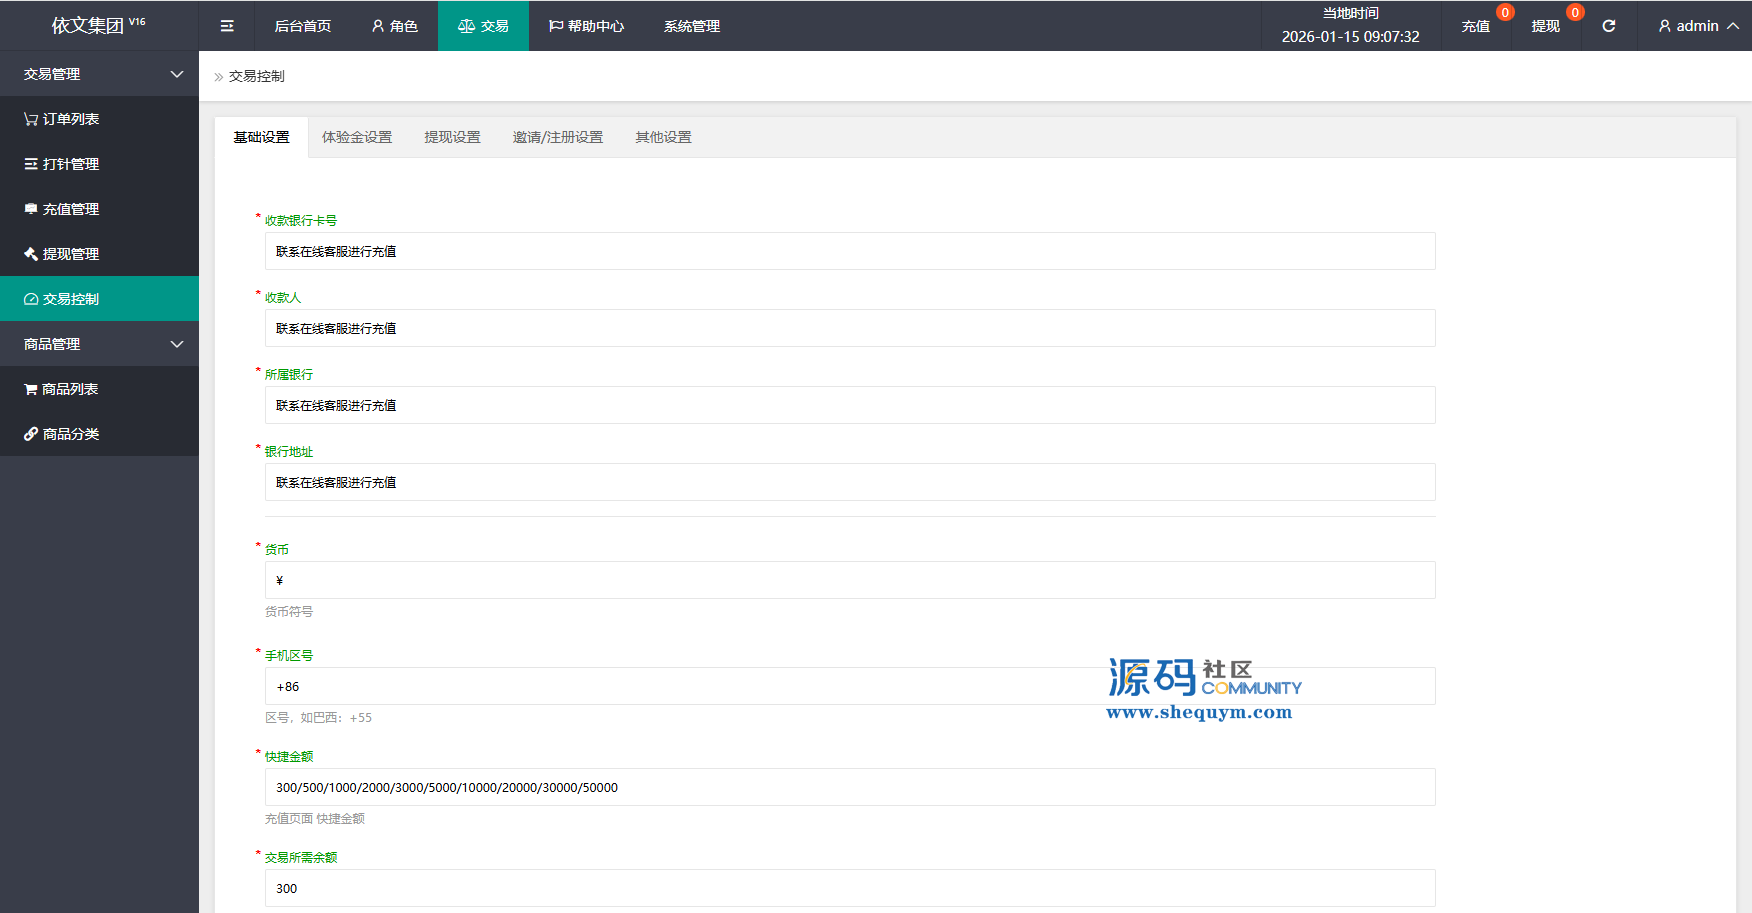Open 帮助中心 in the top navigation
The height and width of the screenshot is (913, 1752).
click(586, 26)
